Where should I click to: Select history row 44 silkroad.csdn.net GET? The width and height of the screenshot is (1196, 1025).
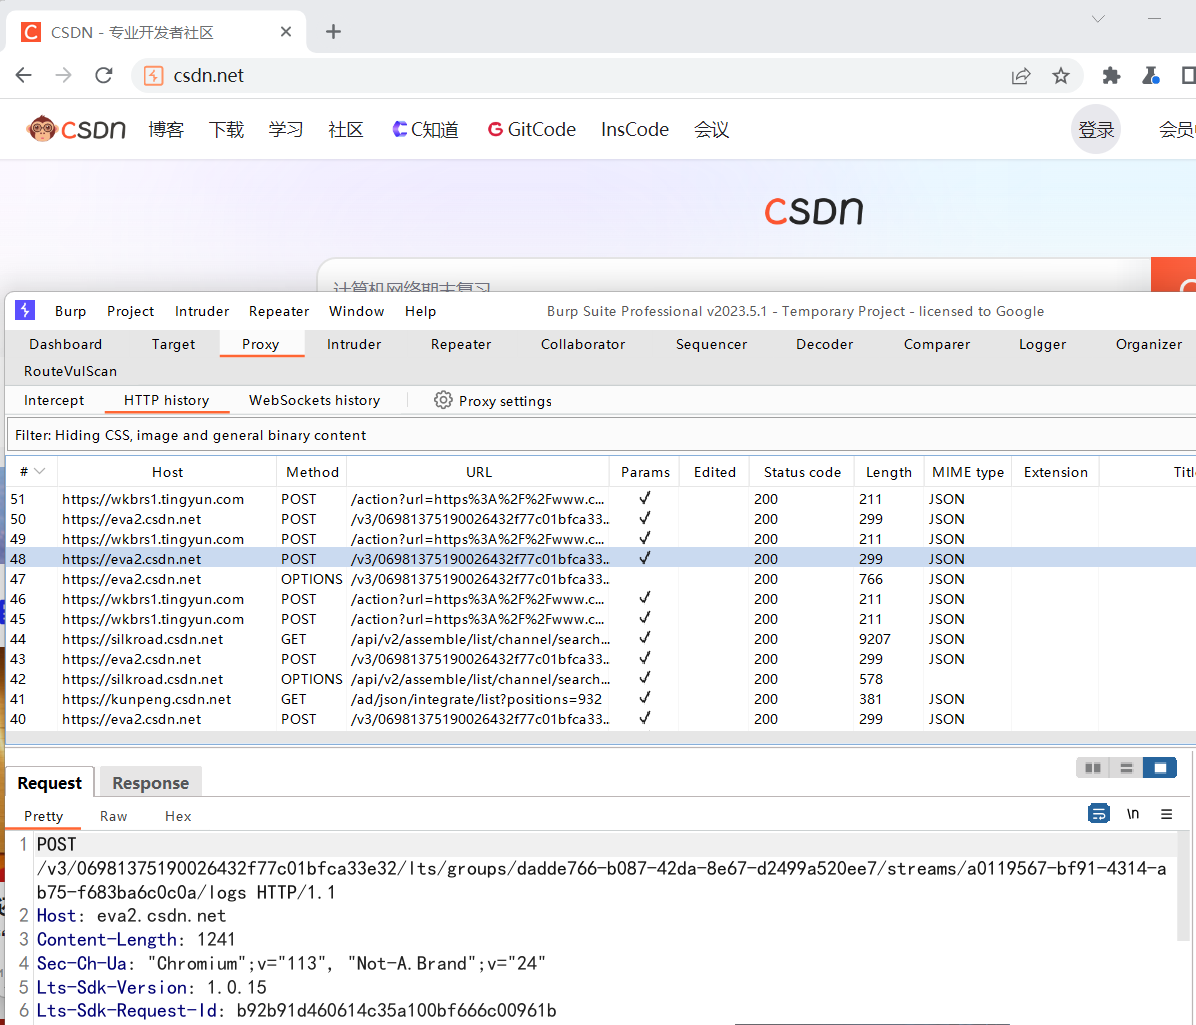(x=601, y=639)
